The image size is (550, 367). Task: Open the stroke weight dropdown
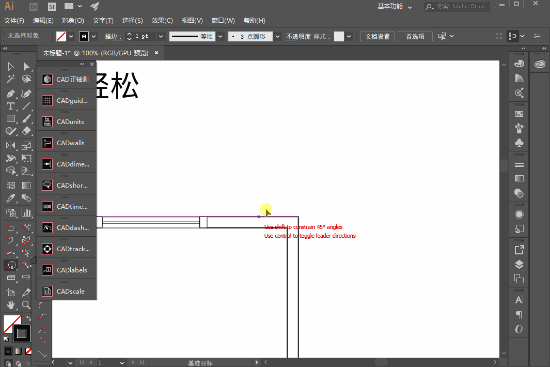161,36
